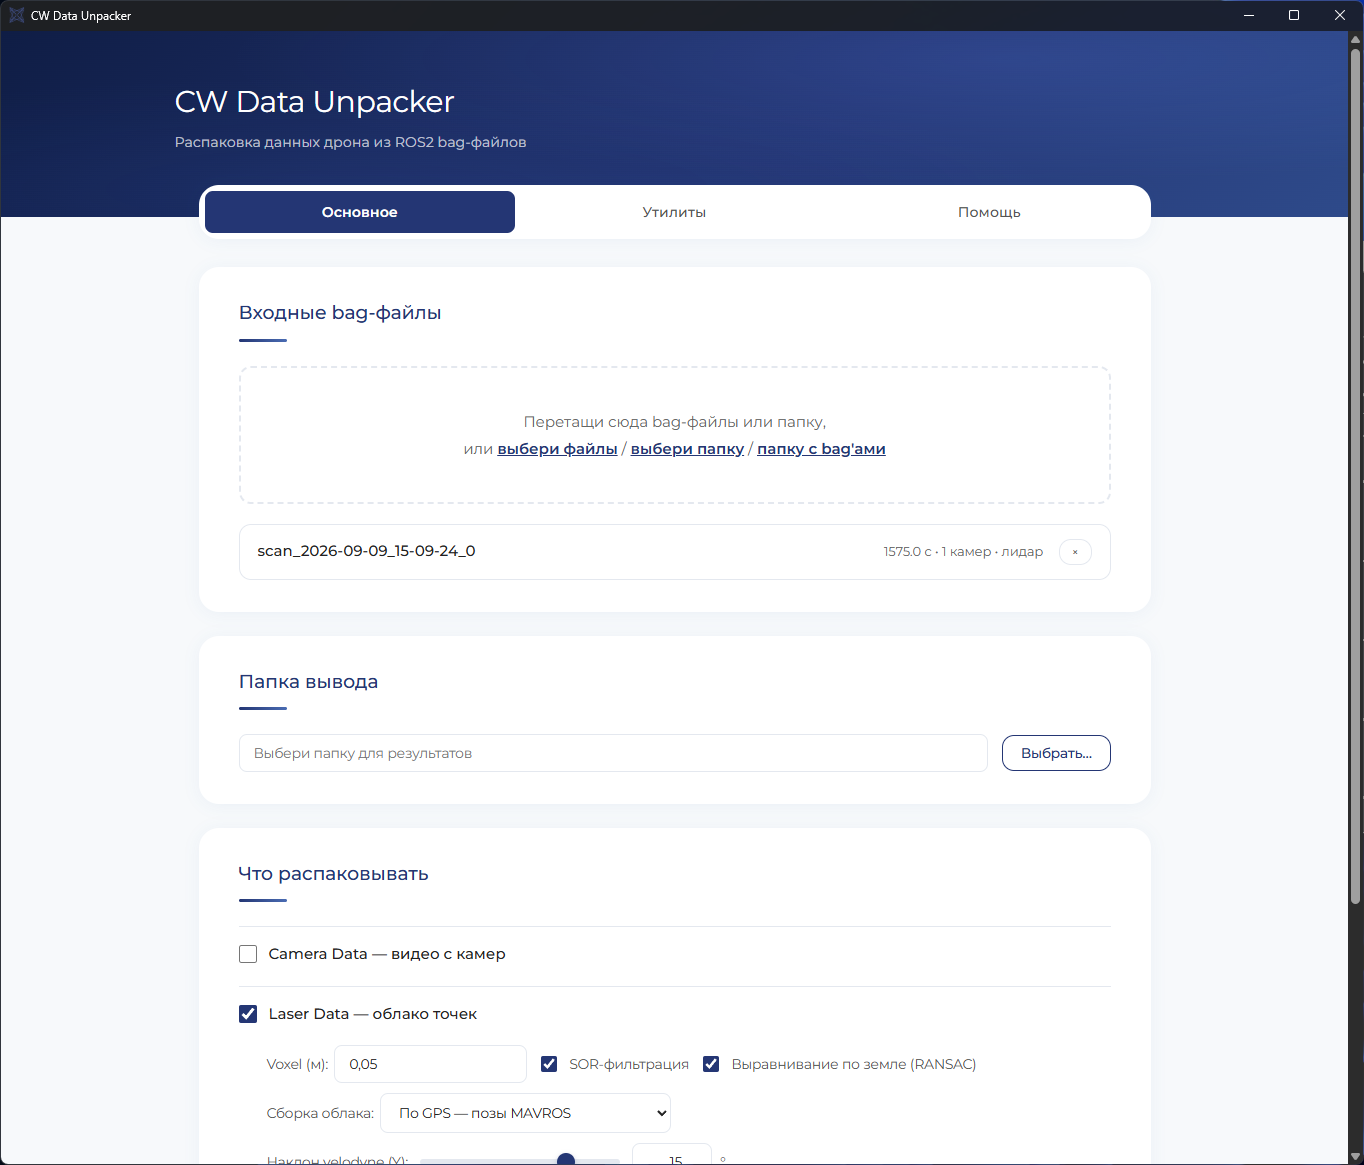Maximize the CW Data Unpacker window

tap(1294, 15)
